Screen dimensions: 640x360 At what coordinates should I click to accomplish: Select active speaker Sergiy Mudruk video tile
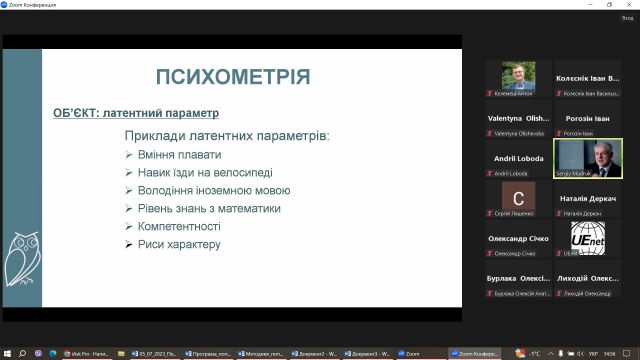click(588, 158)
